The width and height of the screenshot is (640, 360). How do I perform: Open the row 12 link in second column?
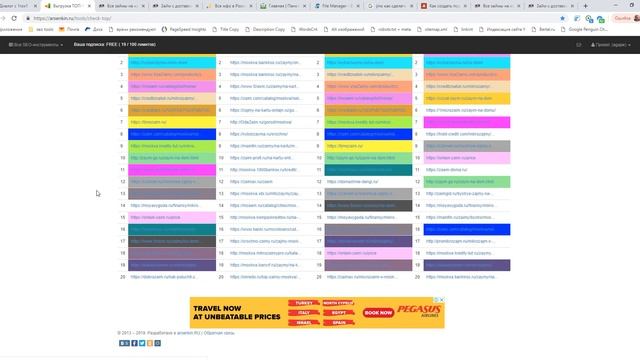251,182
